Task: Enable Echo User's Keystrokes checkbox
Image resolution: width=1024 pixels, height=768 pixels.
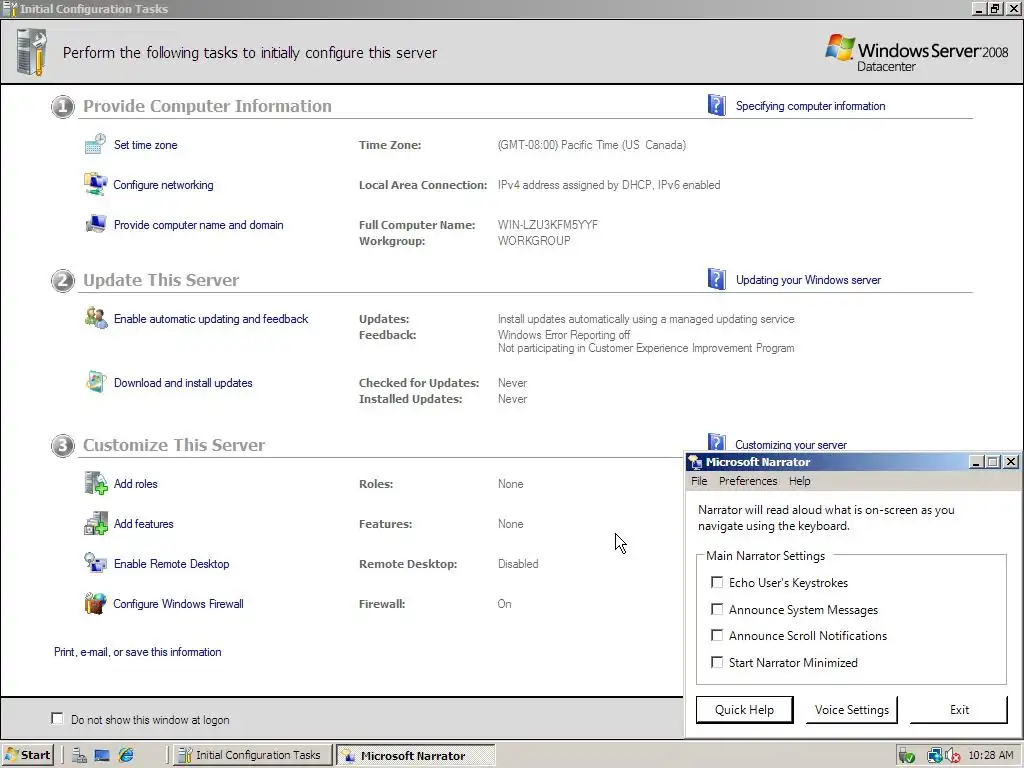Action: (x=717, y=582)
